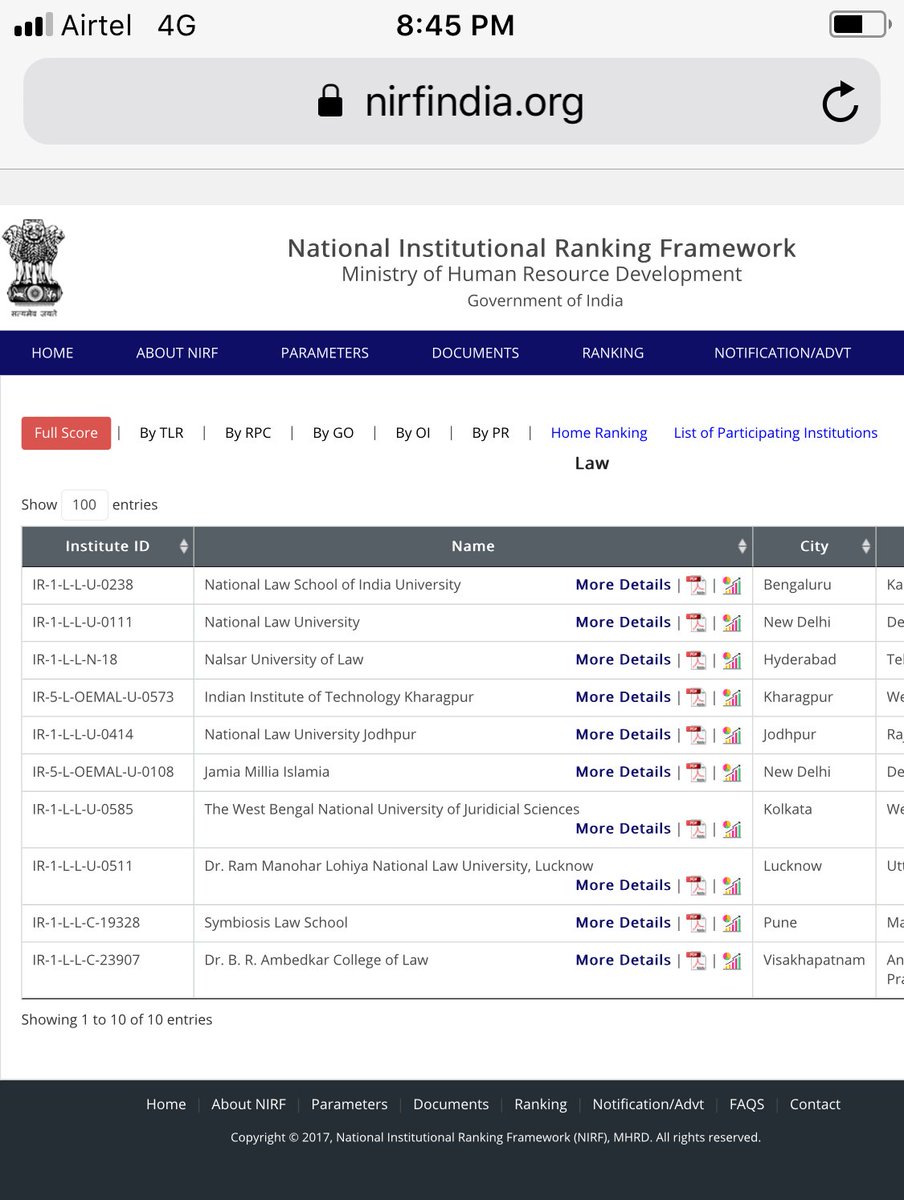This screenshot has height=1200, width=904.
Task: Open score chart for National Law University Jodhpur
Action: point(732,735)
